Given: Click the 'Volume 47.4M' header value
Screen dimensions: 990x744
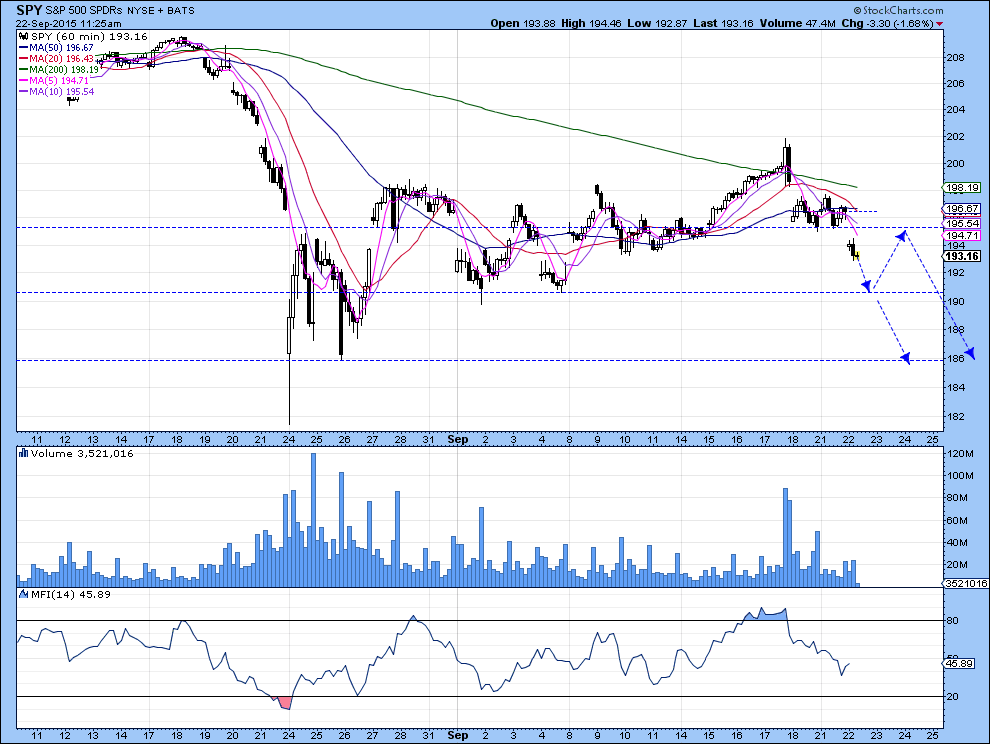Looking at the screenshot, I should coord(797,23).
